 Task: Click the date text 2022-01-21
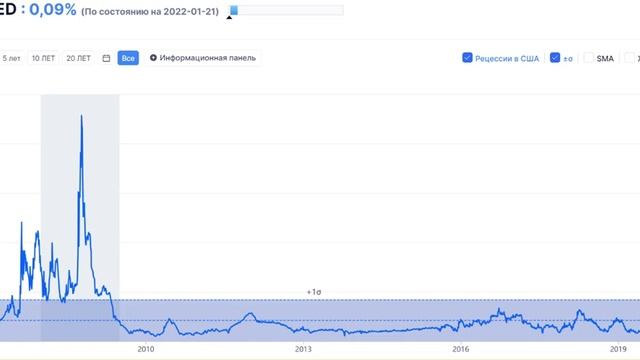point(189,11)
